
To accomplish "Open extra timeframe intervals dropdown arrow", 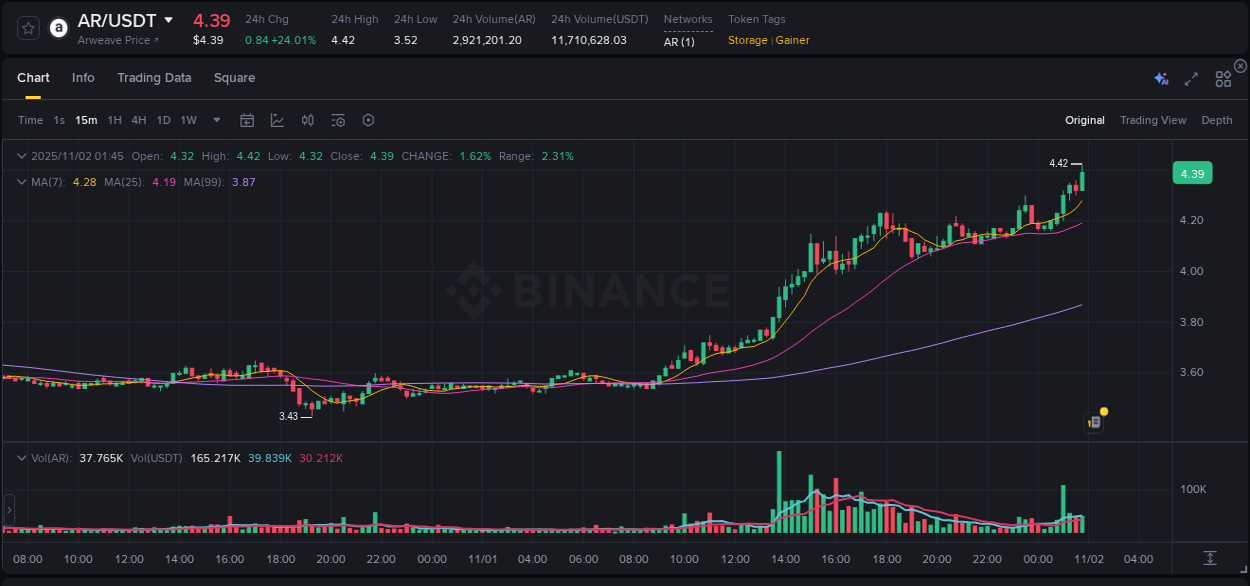I will [215, 120].
